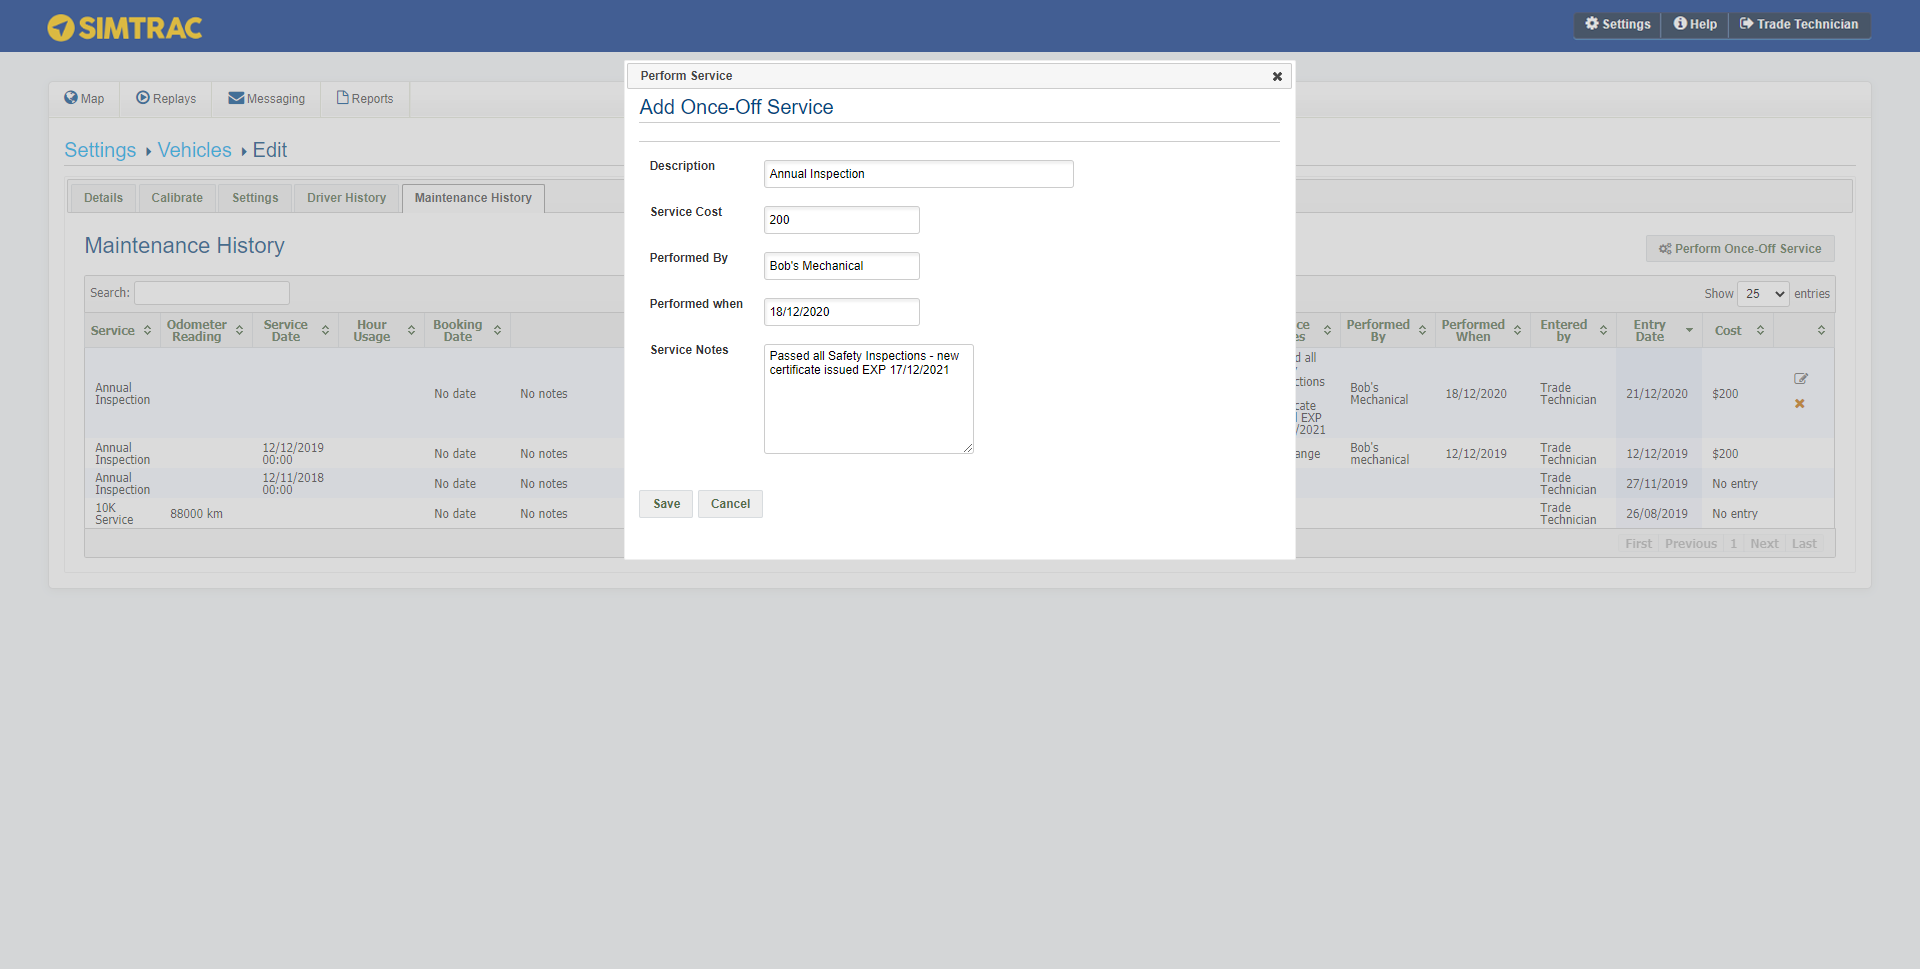Sort by Service Date column
The height and width of the screenshot is (969, 1920).
295,331
